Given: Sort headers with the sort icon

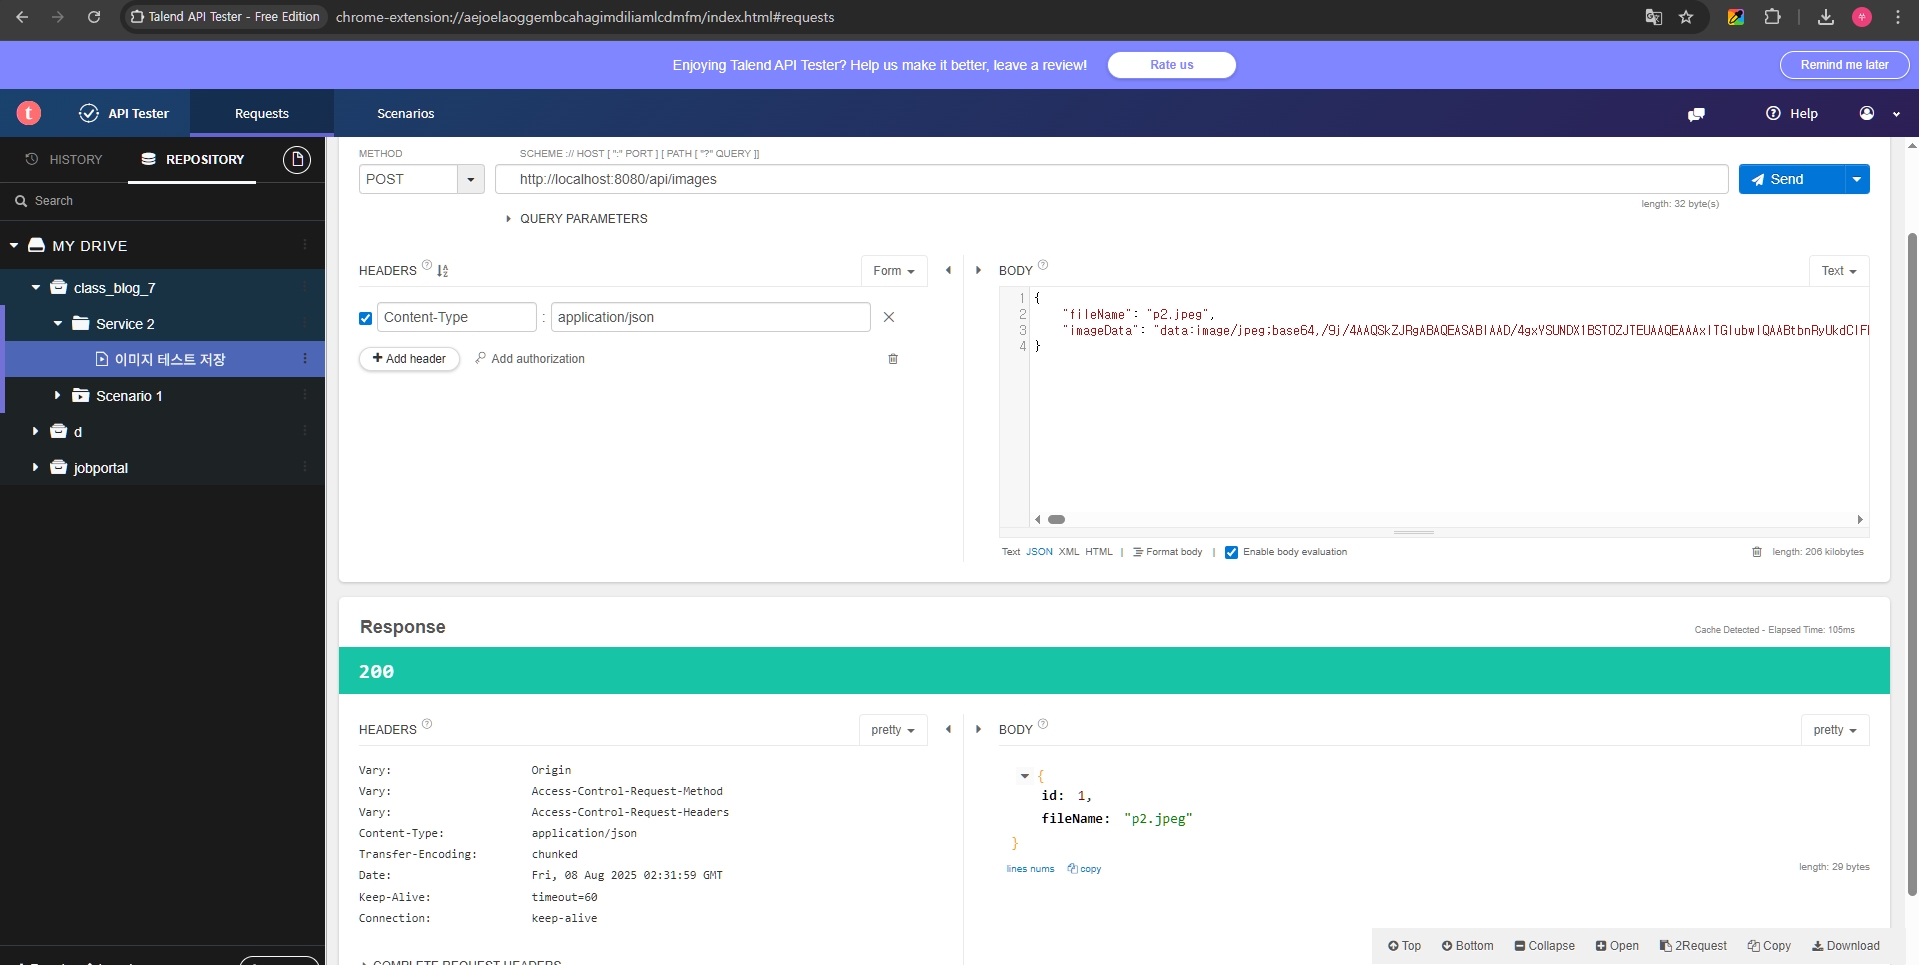Looking at the screenshot, I should (442, 271).
